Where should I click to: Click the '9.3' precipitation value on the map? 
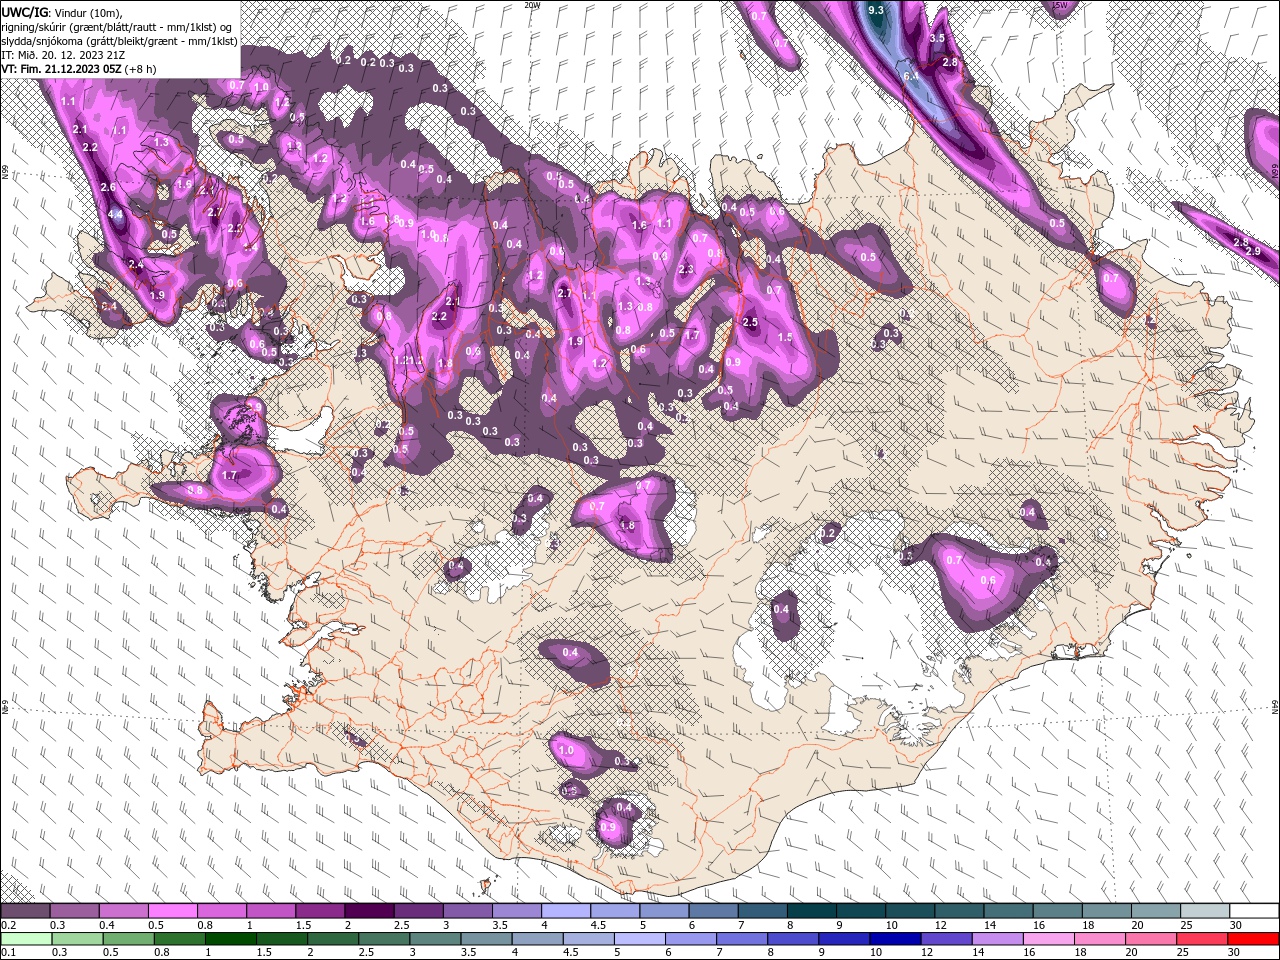point(876,10)
